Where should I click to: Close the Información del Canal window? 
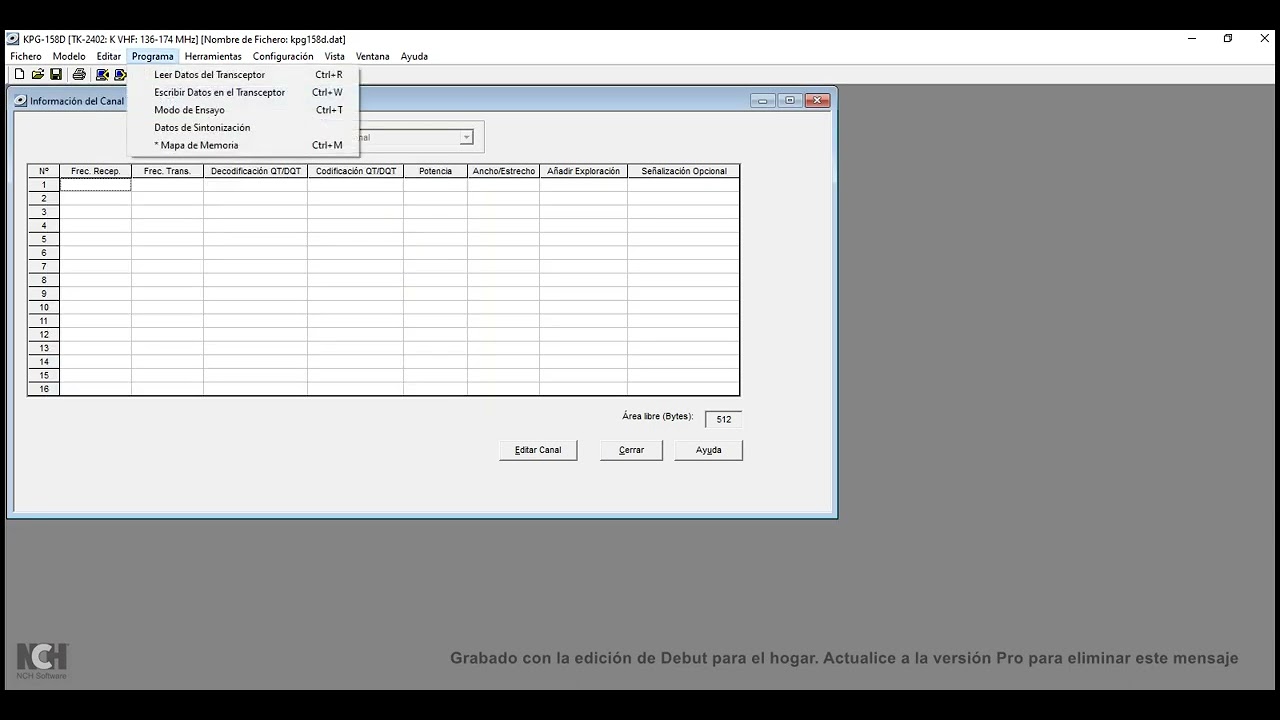[818, 101]
